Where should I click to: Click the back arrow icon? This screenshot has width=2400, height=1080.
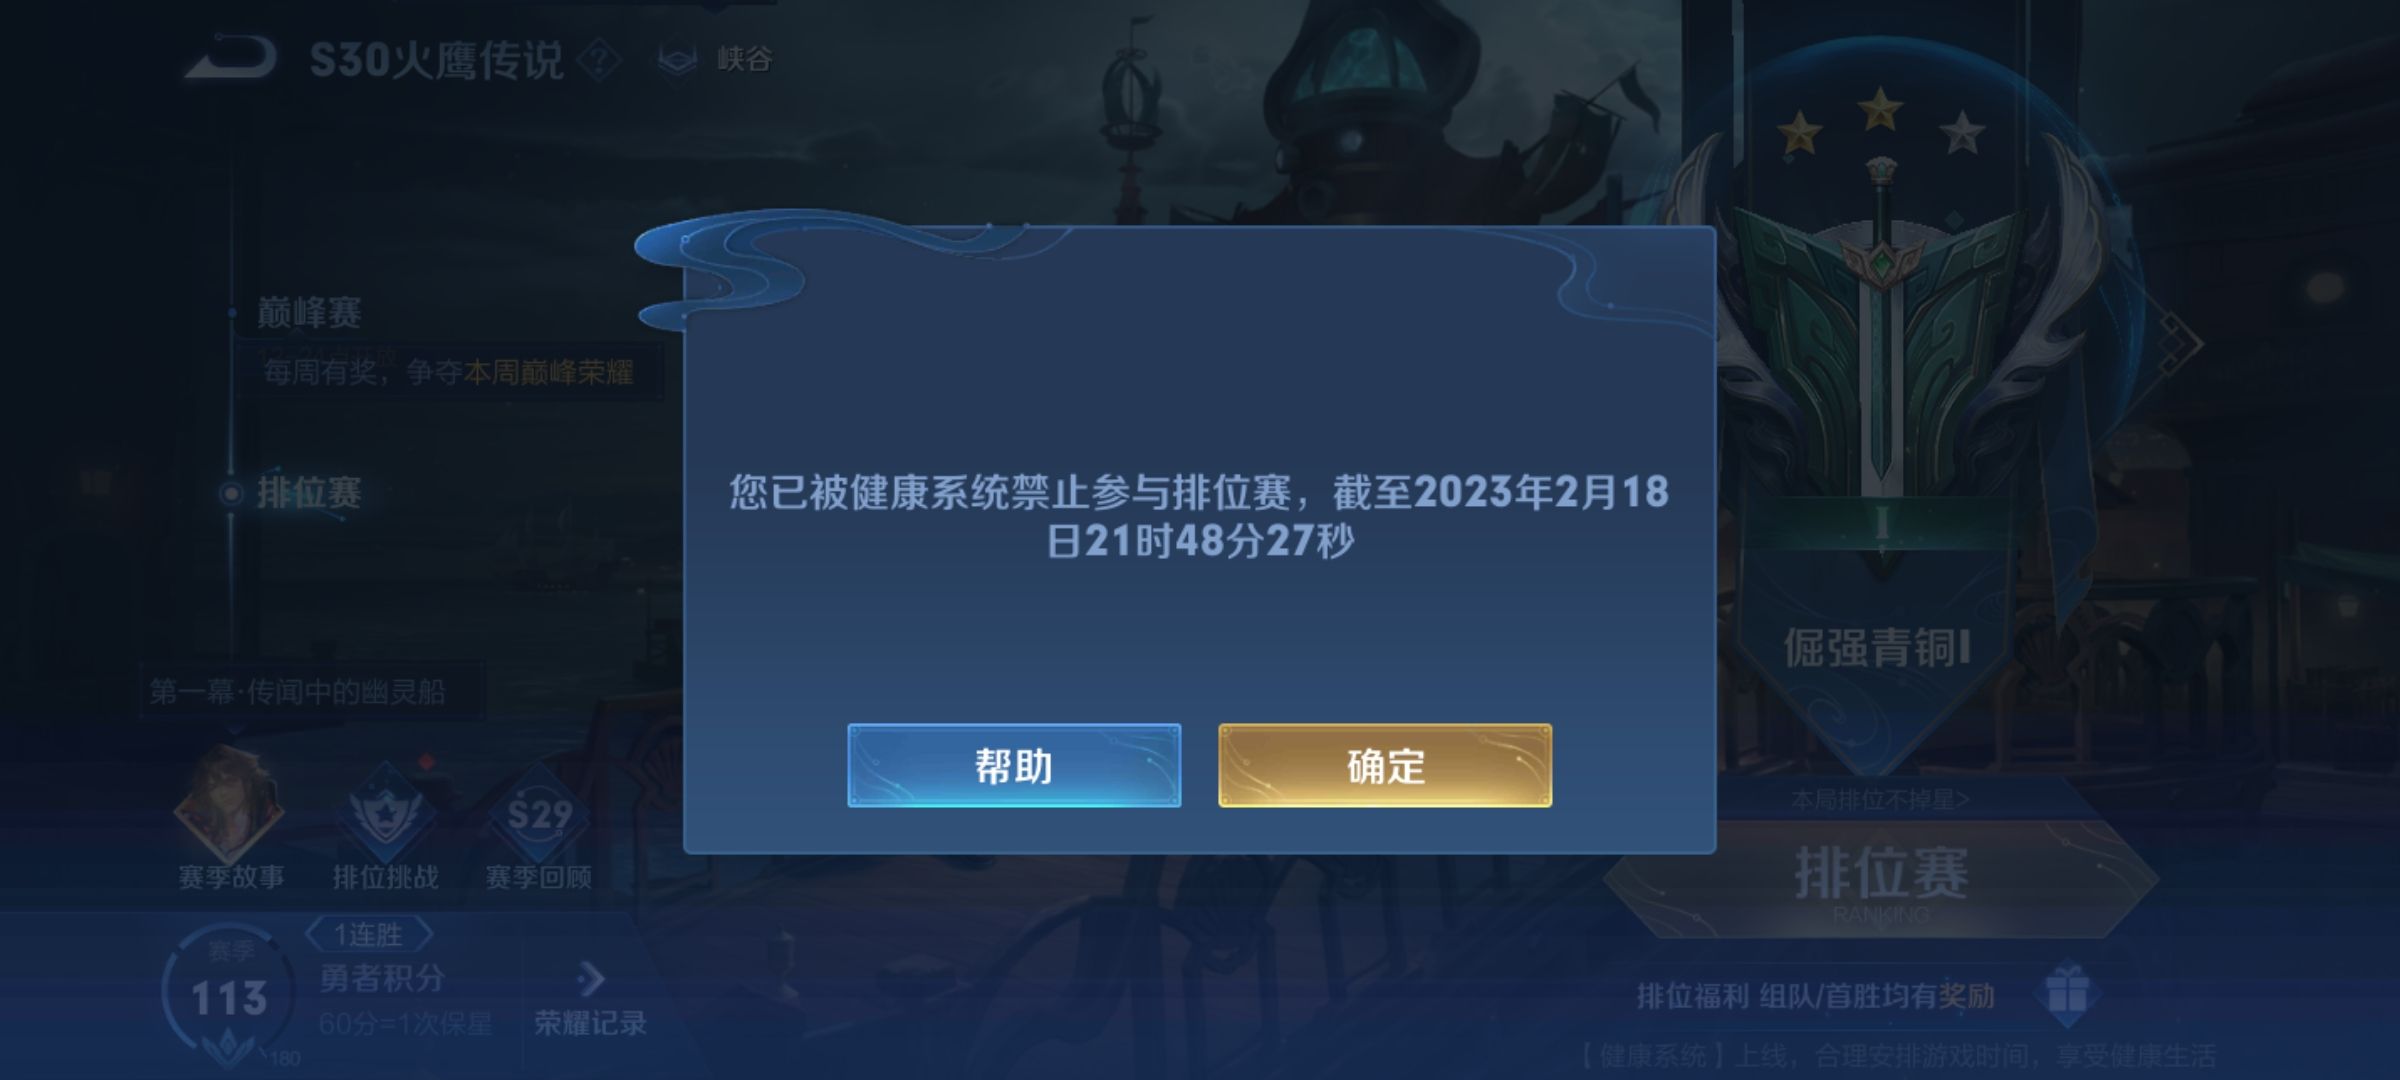(231, 58)
